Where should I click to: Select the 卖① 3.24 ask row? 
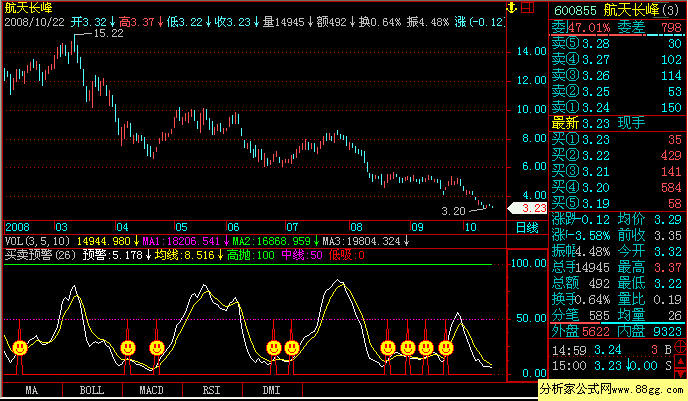[x=616, y=107]
